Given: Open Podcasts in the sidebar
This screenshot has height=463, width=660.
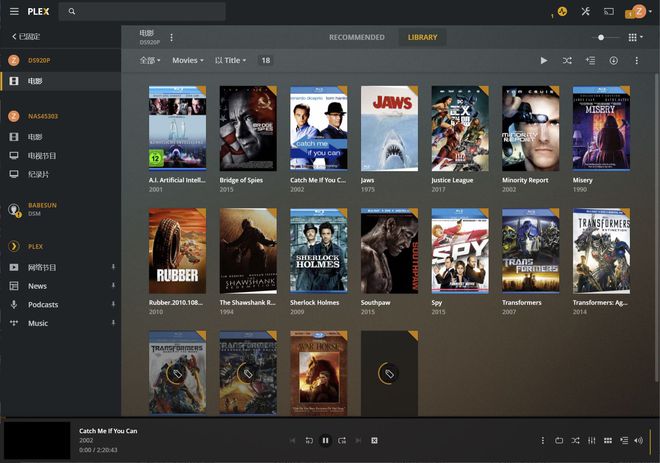Looking at the screenshot, I should coord(43,304).
